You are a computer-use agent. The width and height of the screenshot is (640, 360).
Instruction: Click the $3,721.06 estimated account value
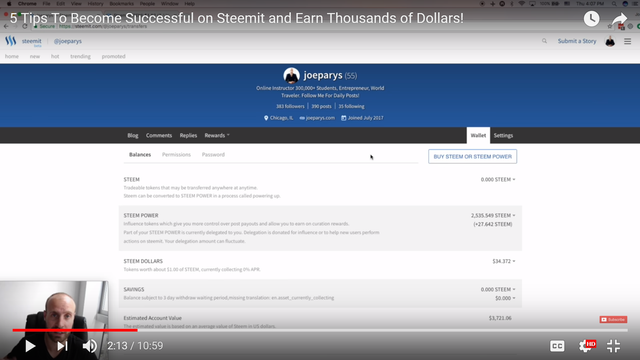(500, 318)
